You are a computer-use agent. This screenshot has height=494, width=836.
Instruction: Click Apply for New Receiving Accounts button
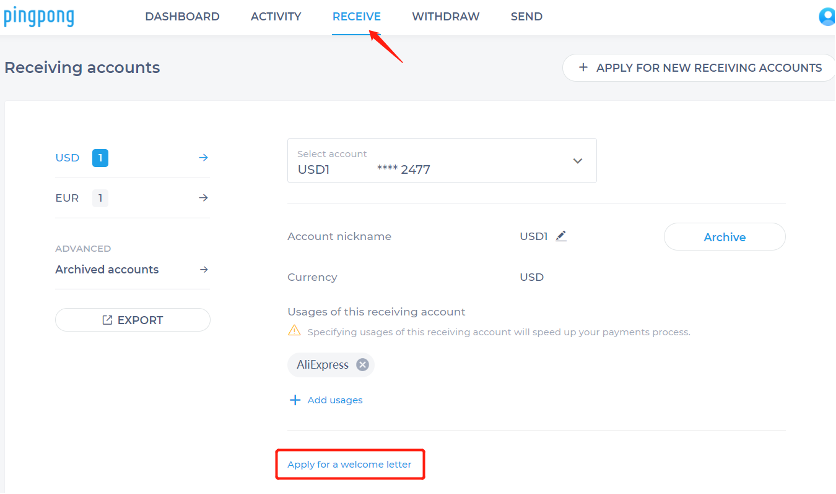pyautogui.click(x=699, y=68)
